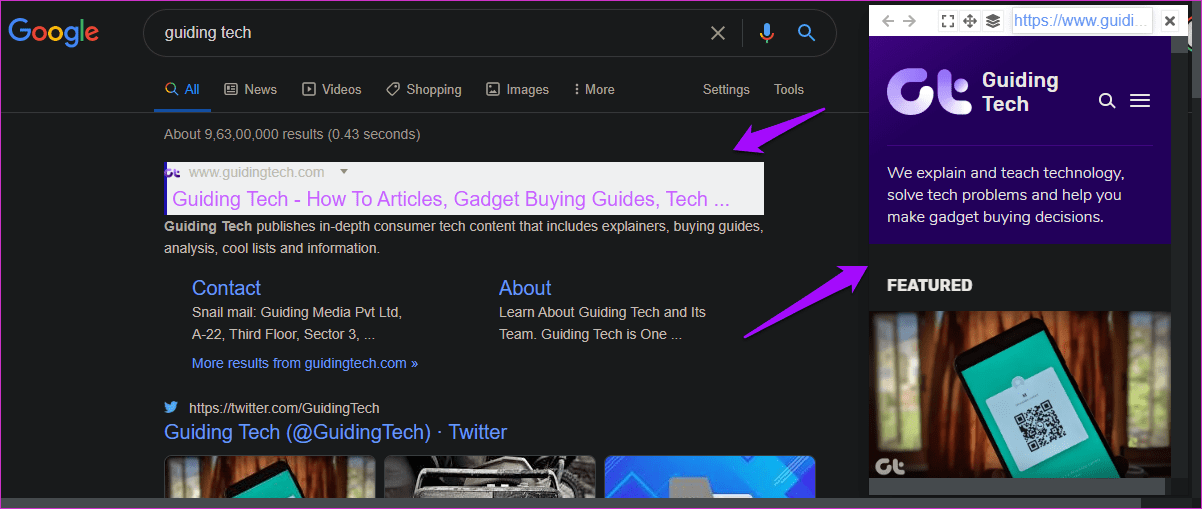
Task: Click the move icon in preview panel
Action: coord(970,21)
